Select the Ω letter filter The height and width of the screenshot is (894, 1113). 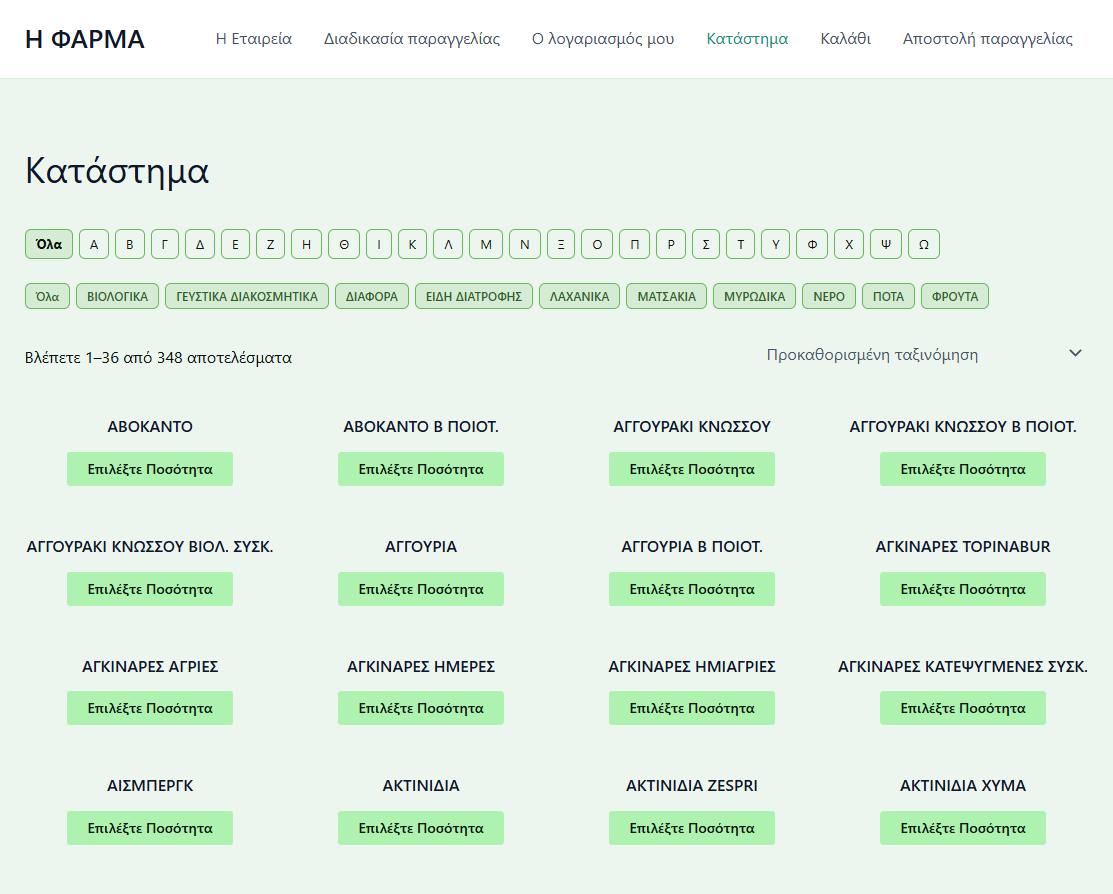[924, 244]
